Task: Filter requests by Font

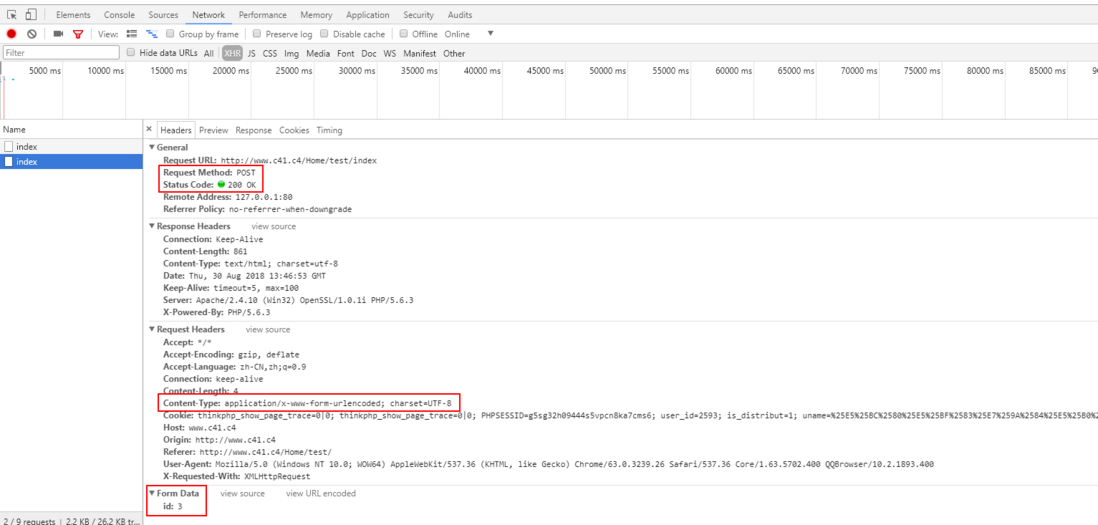Action: [345, 53]
